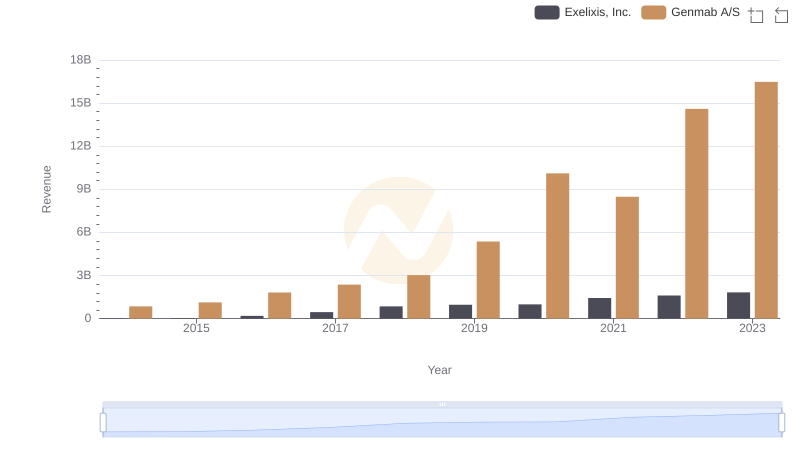800x461 pixels.
Task: Click right handle of zoom slider
Action: (x=781, y=422)
